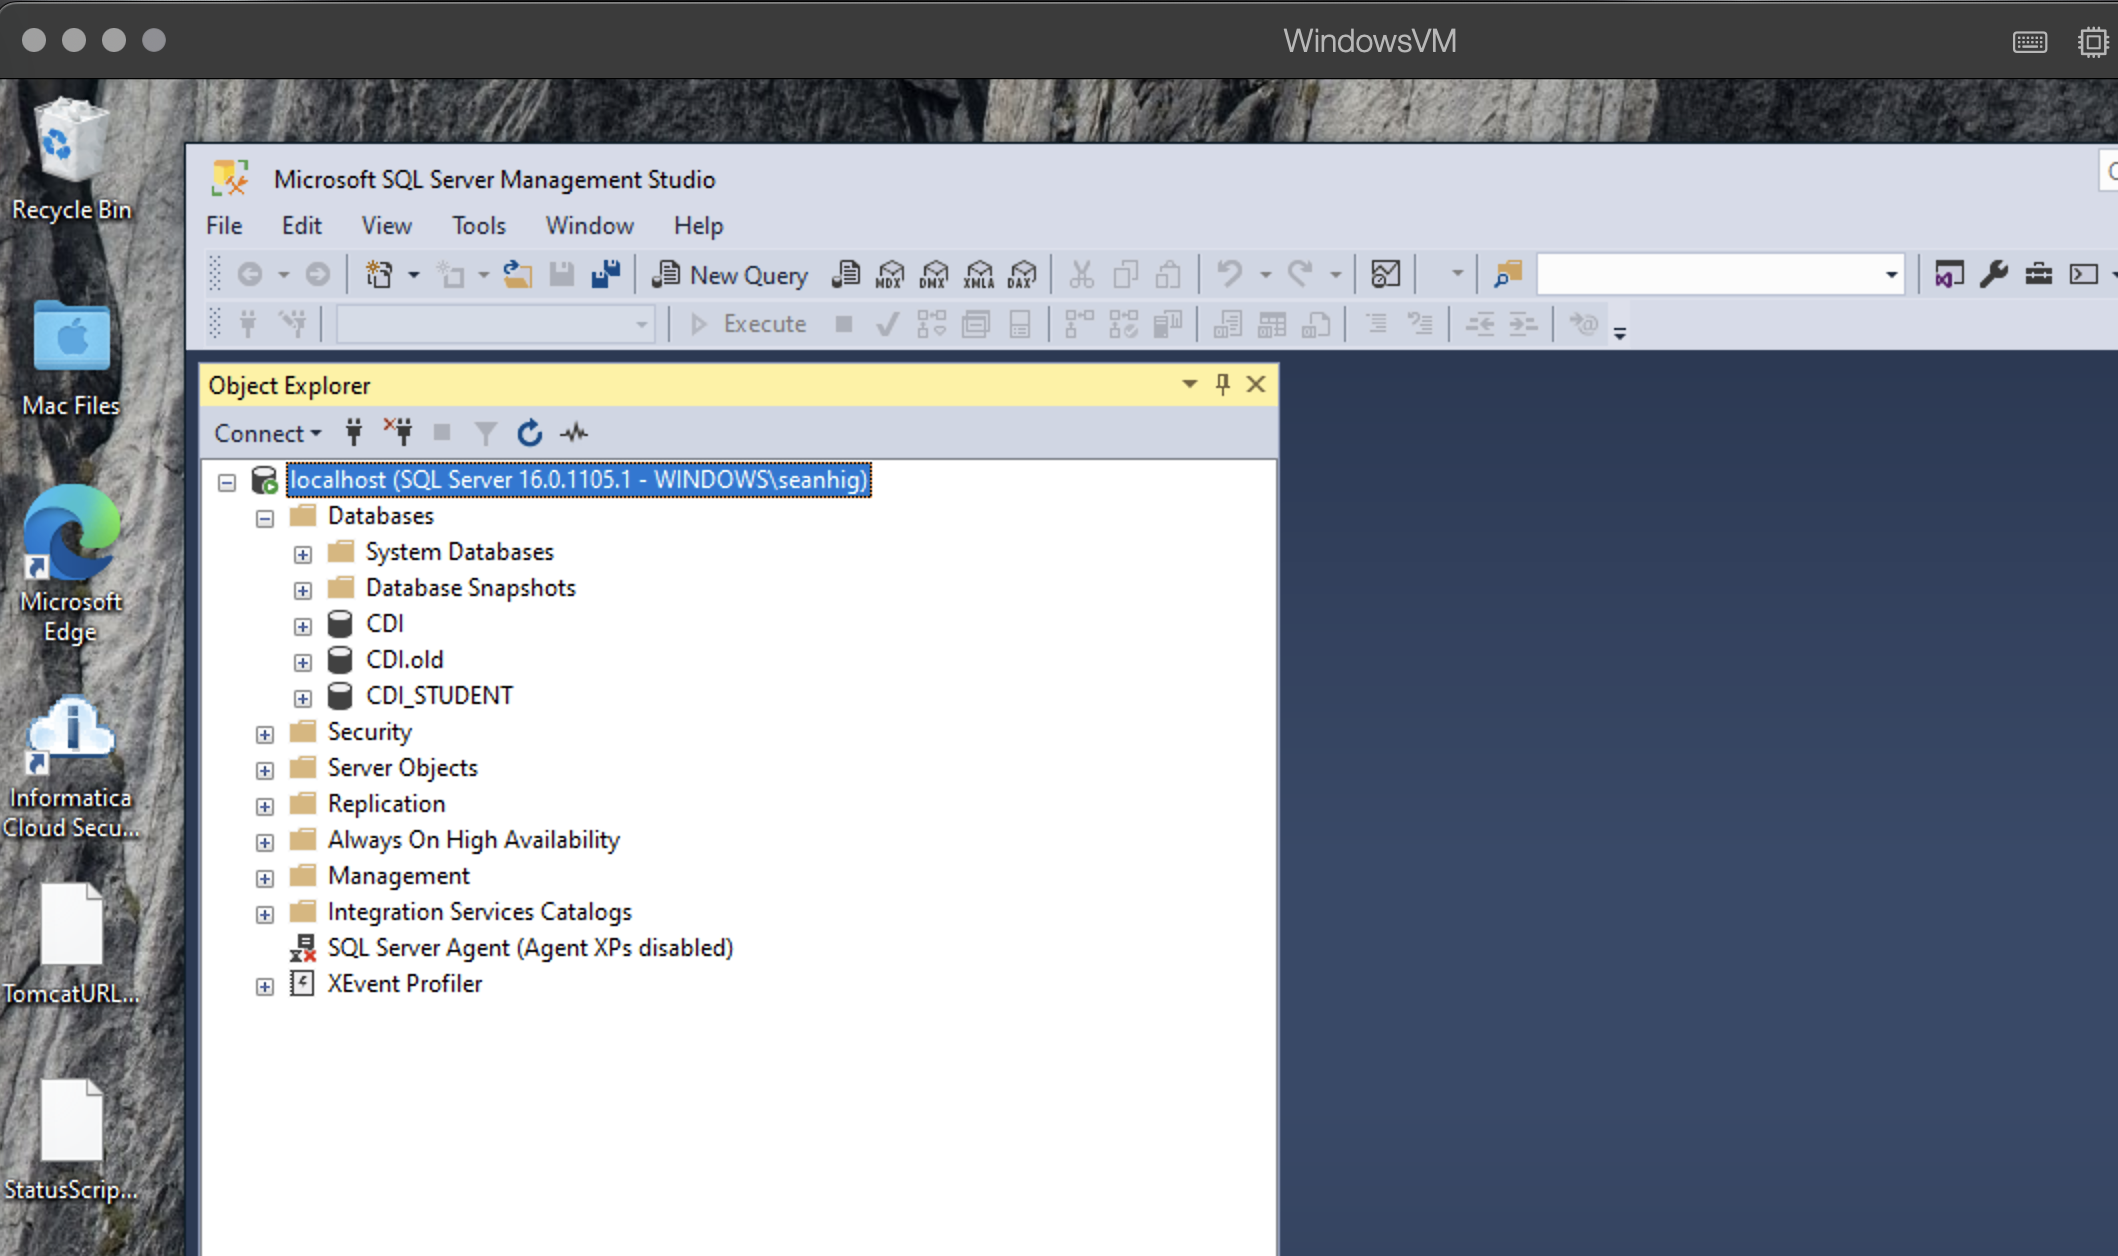Expand the CDI.old database node

[303, 662]
